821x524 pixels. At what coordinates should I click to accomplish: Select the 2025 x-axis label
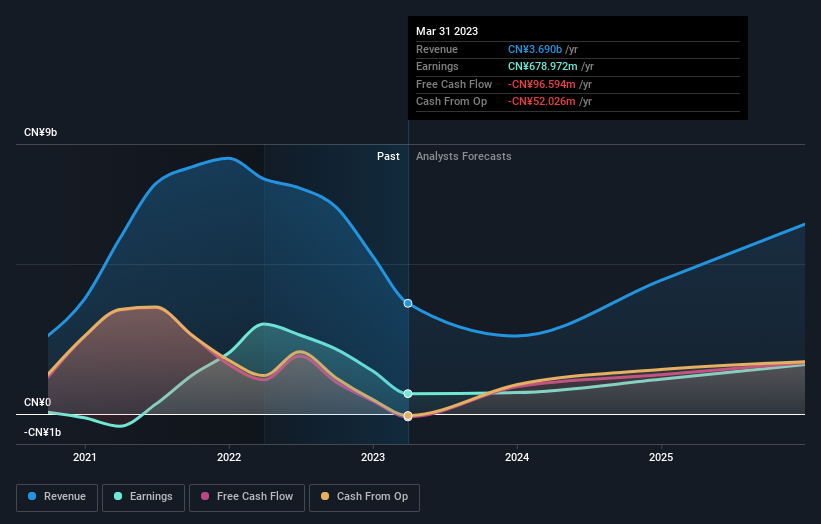tap(661, 458)
